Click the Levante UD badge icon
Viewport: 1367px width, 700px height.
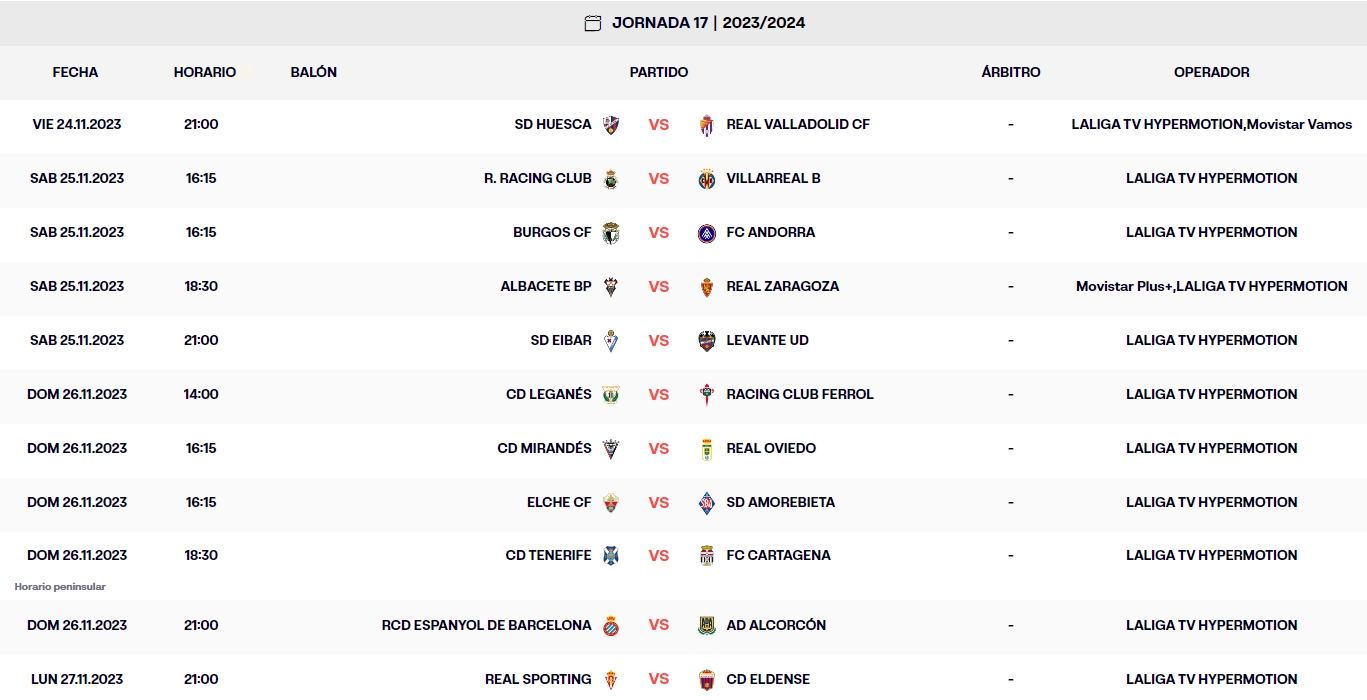point(706,340)
